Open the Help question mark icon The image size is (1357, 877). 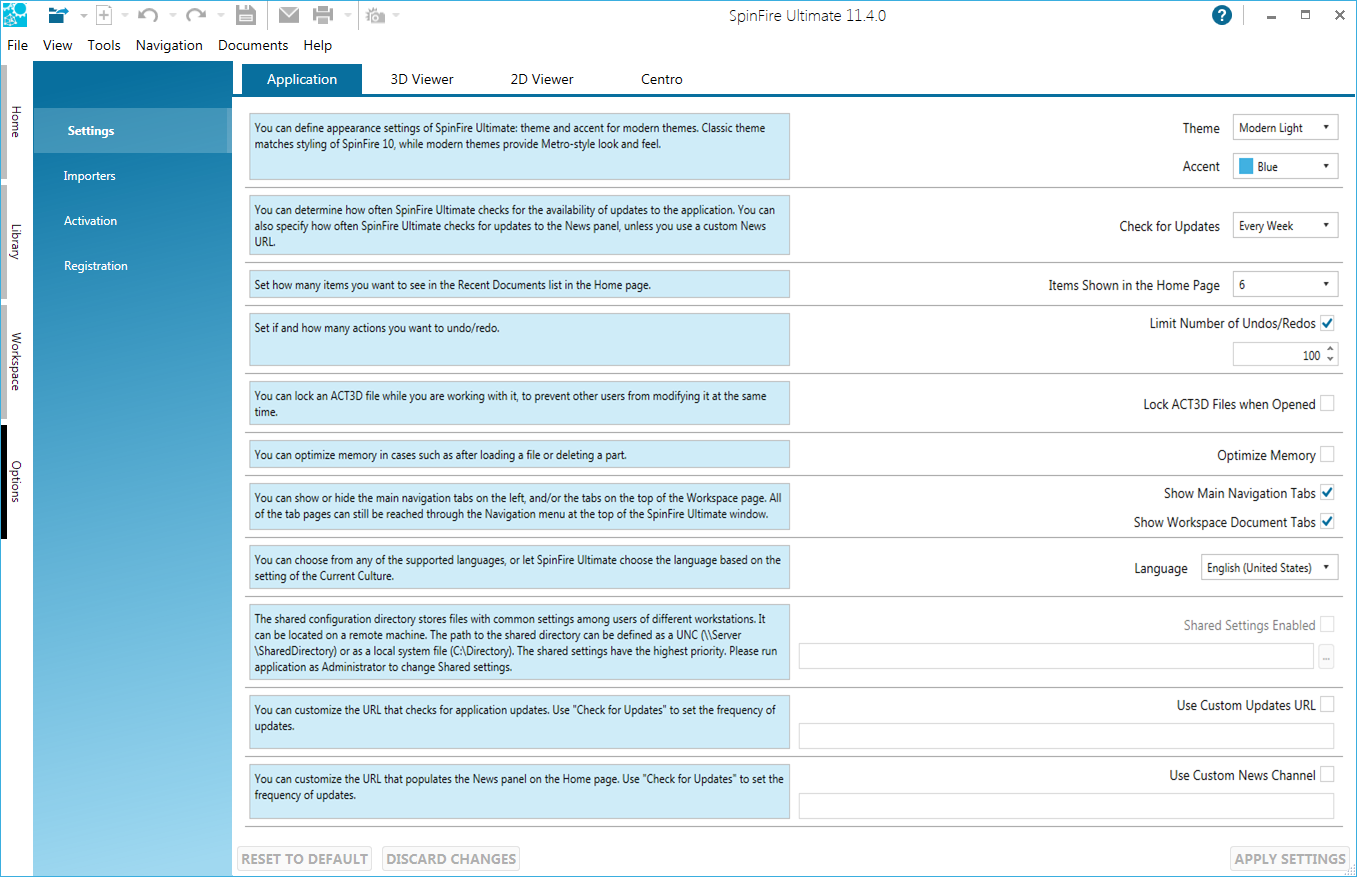point(1221,15)
